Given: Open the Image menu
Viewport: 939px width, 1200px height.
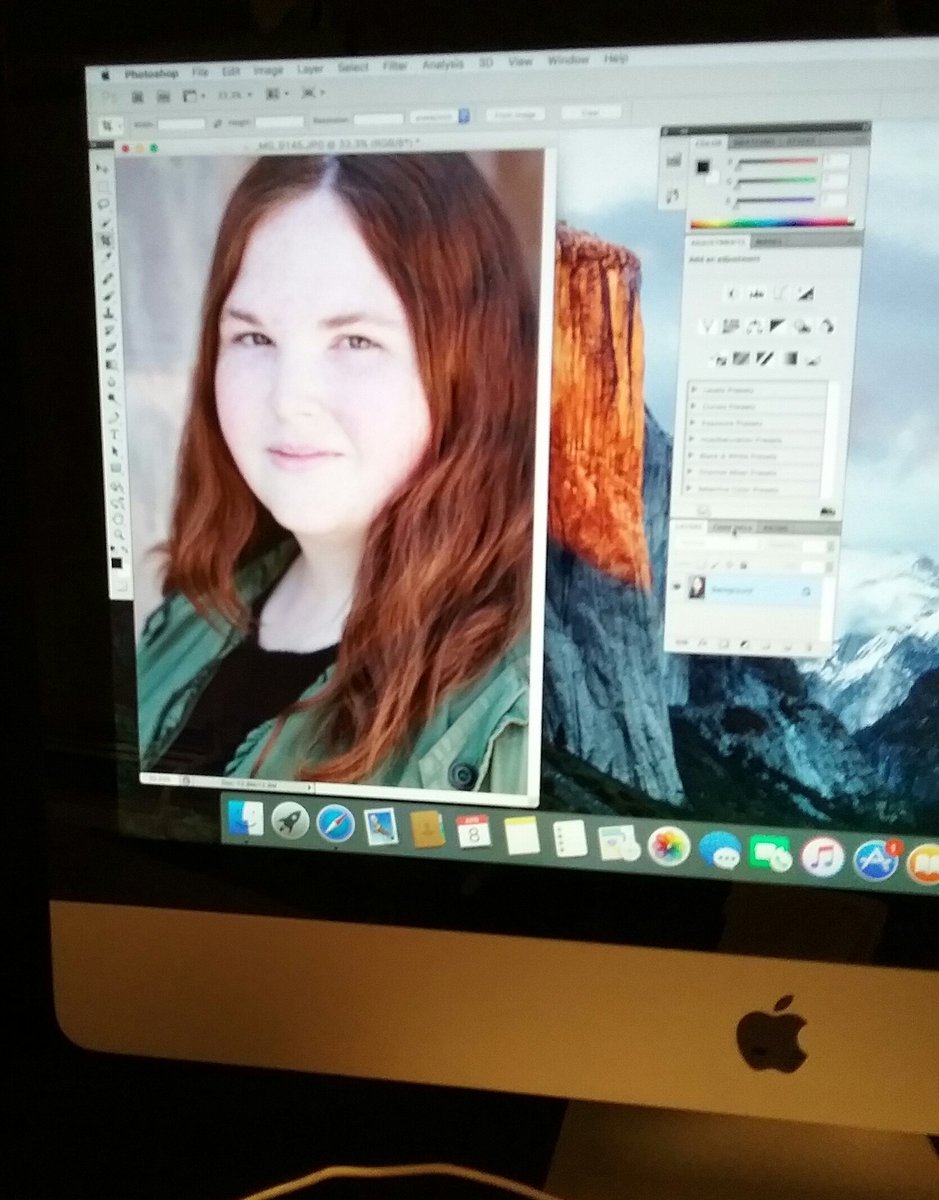Looking at the screenshot, I should click(269, 72).
